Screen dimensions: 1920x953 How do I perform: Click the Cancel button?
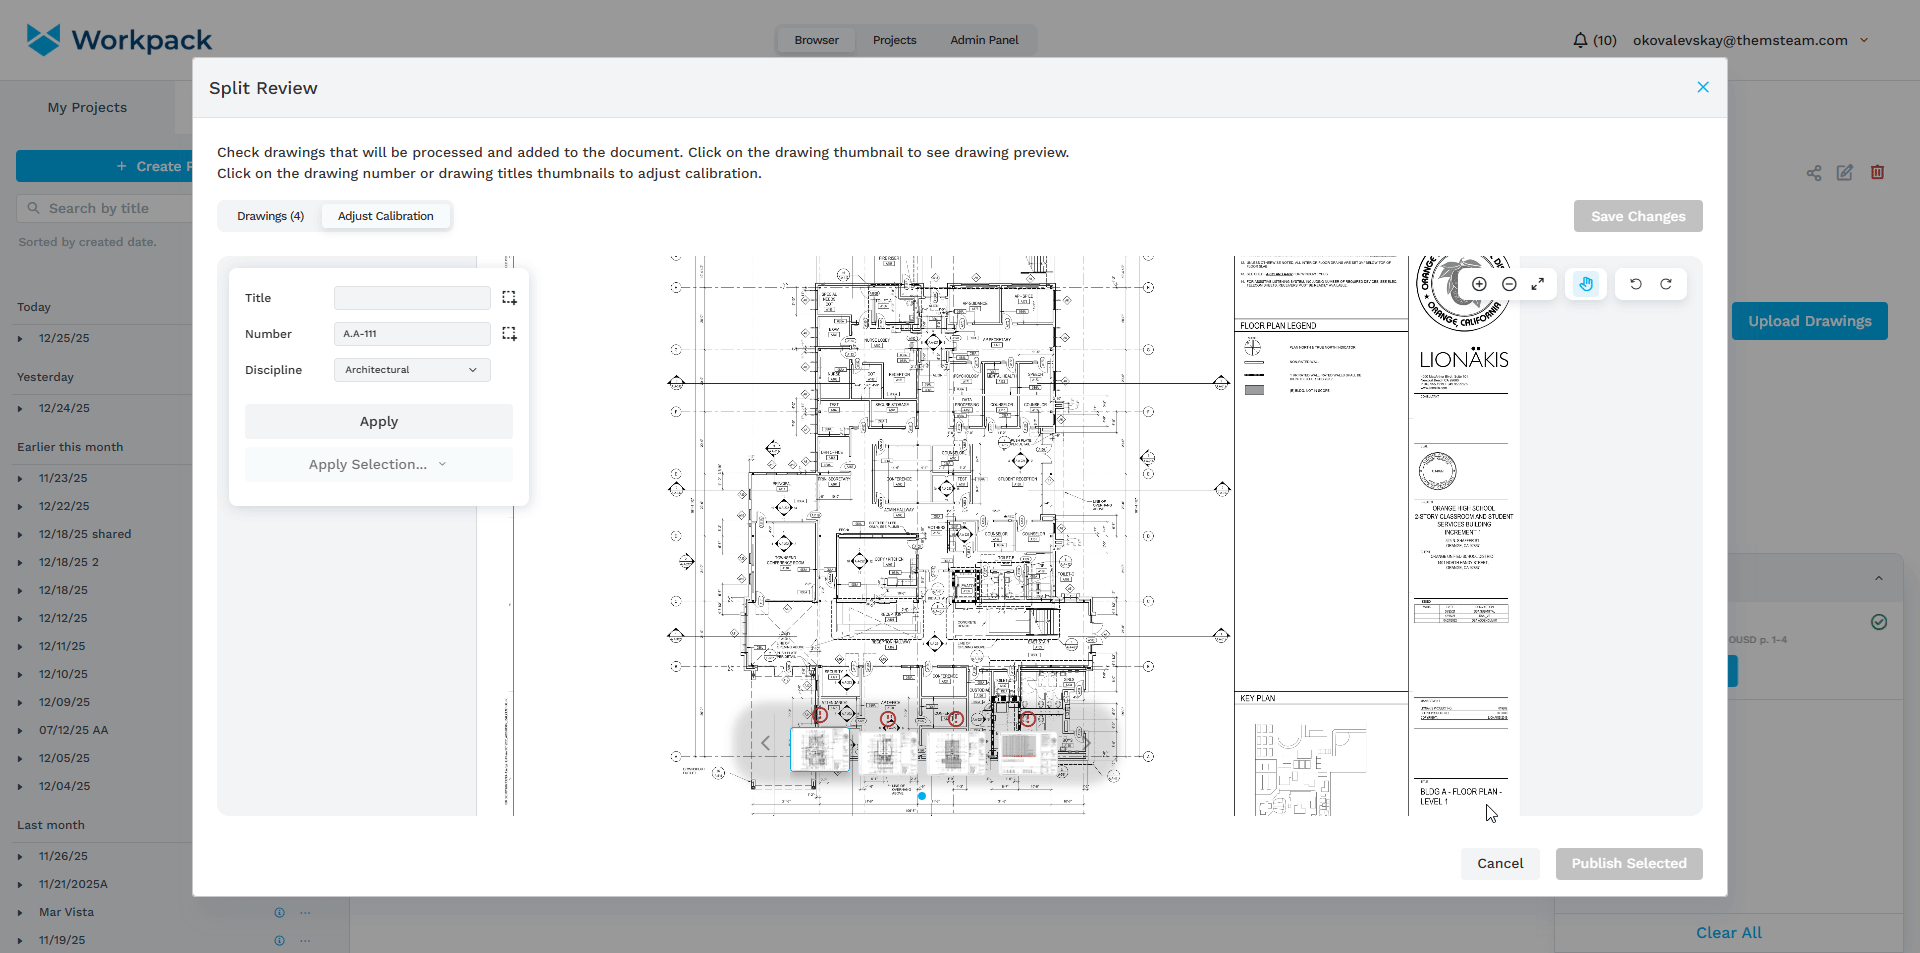[1500, 864]
